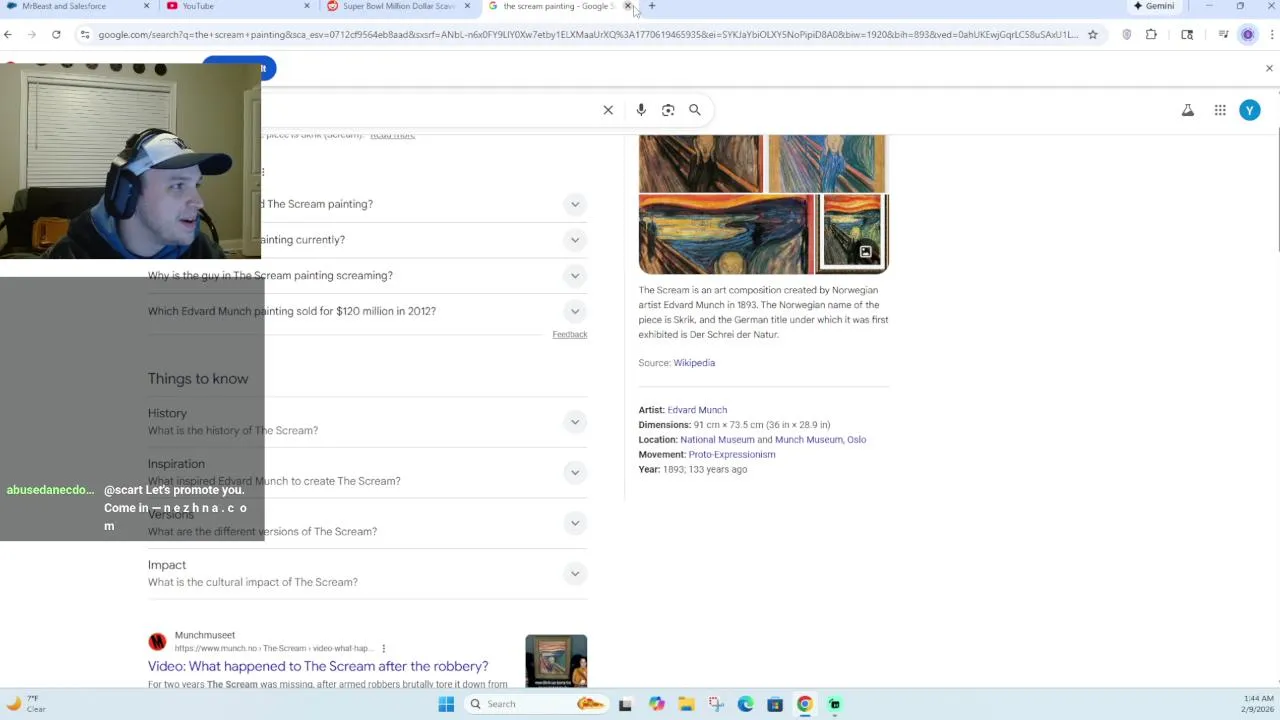
Task: Launch Microsoft Edge from taskbar
Action: (x=745, y=704)
